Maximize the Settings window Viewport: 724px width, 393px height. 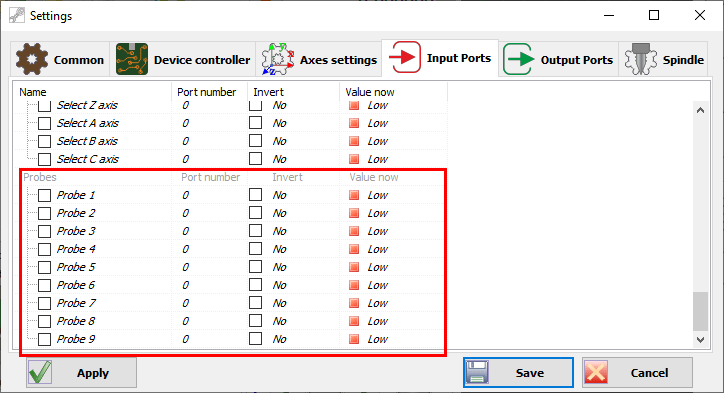654,15
